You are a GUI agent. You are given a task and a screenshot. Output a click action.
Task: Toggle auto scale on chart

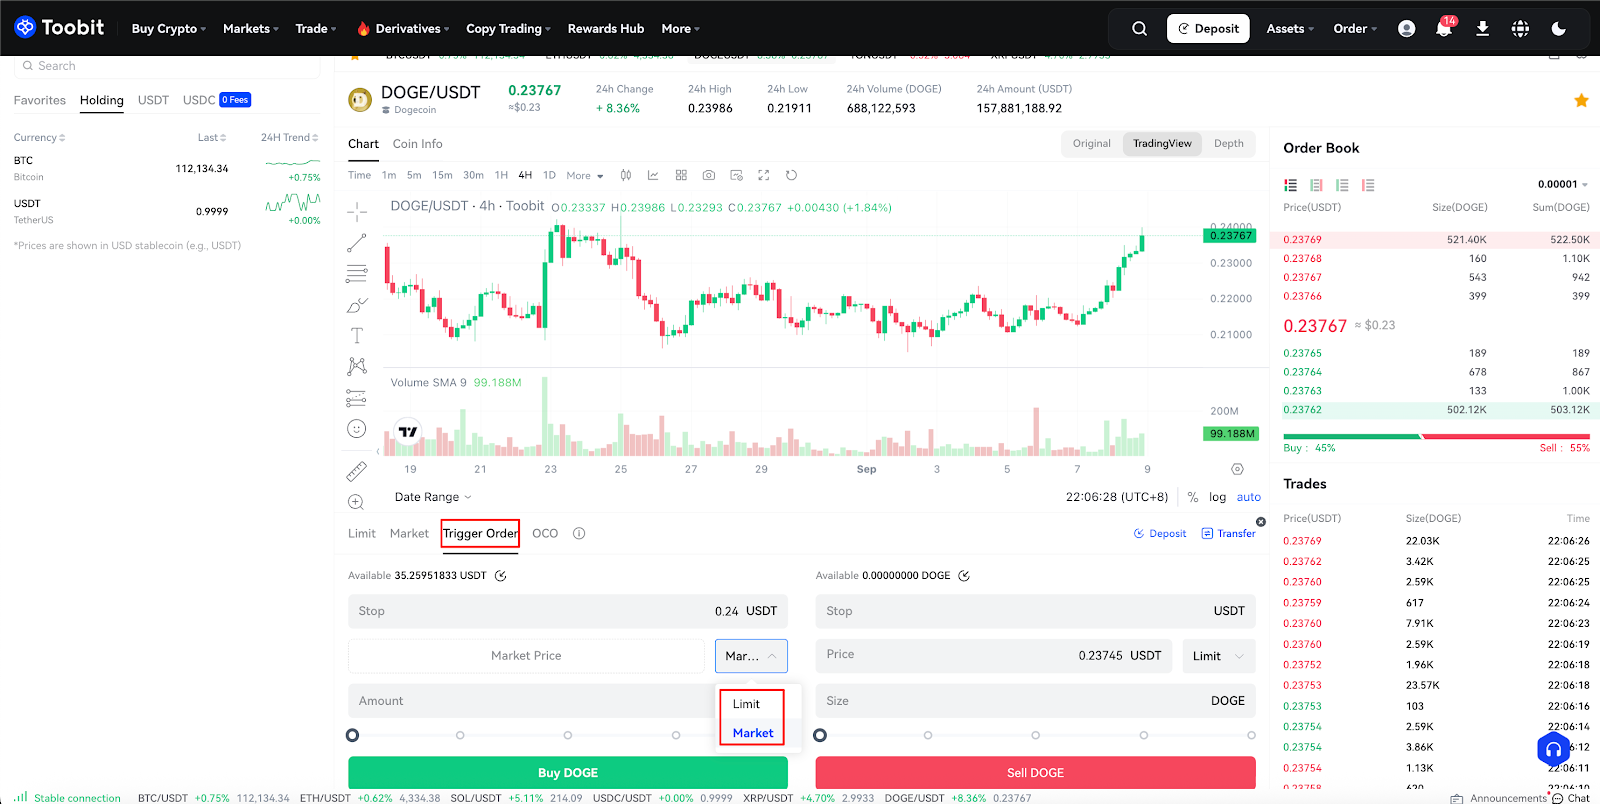point(1249,497)
